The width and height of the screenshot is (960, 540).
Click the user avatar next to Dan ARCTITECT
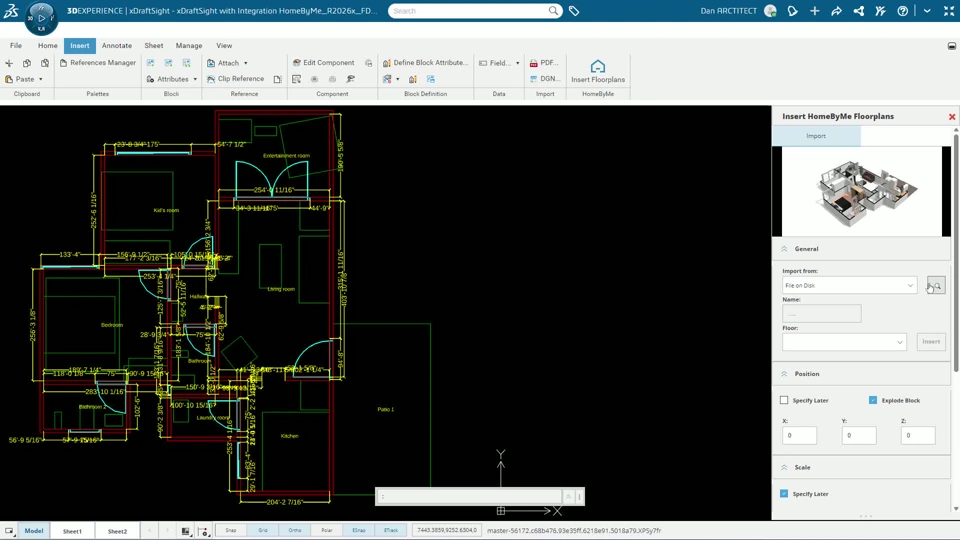[770, 11]
